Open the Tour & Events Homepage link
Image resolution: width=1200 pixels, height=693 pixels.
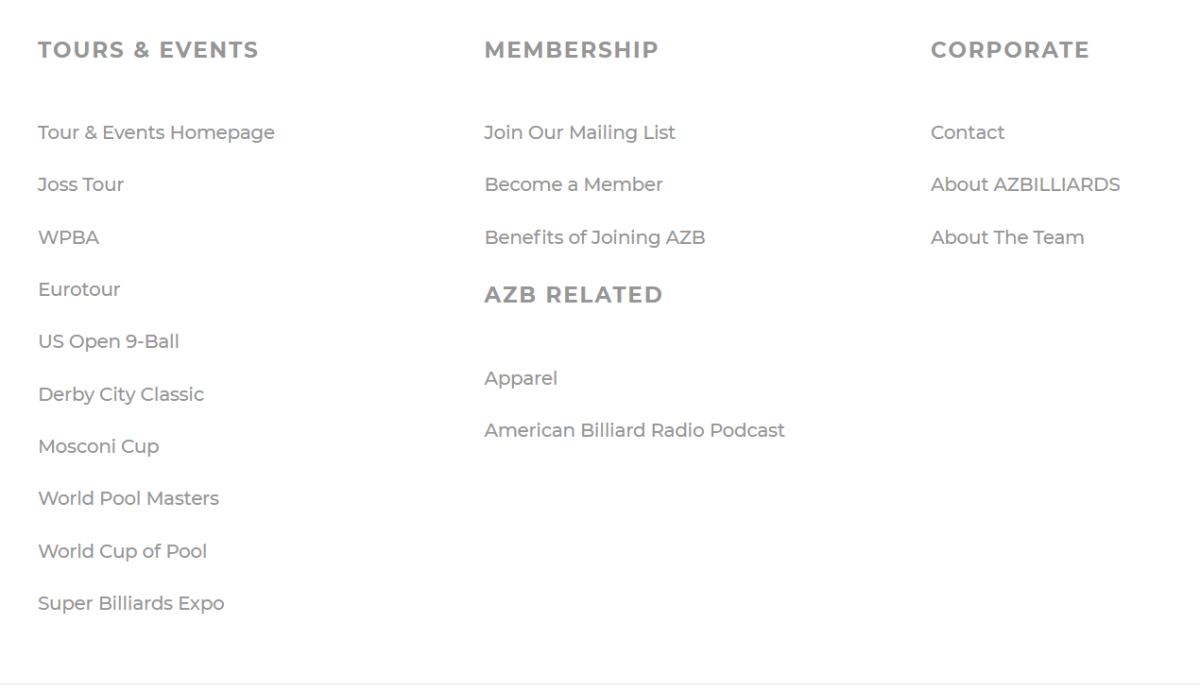click(156, 131)
